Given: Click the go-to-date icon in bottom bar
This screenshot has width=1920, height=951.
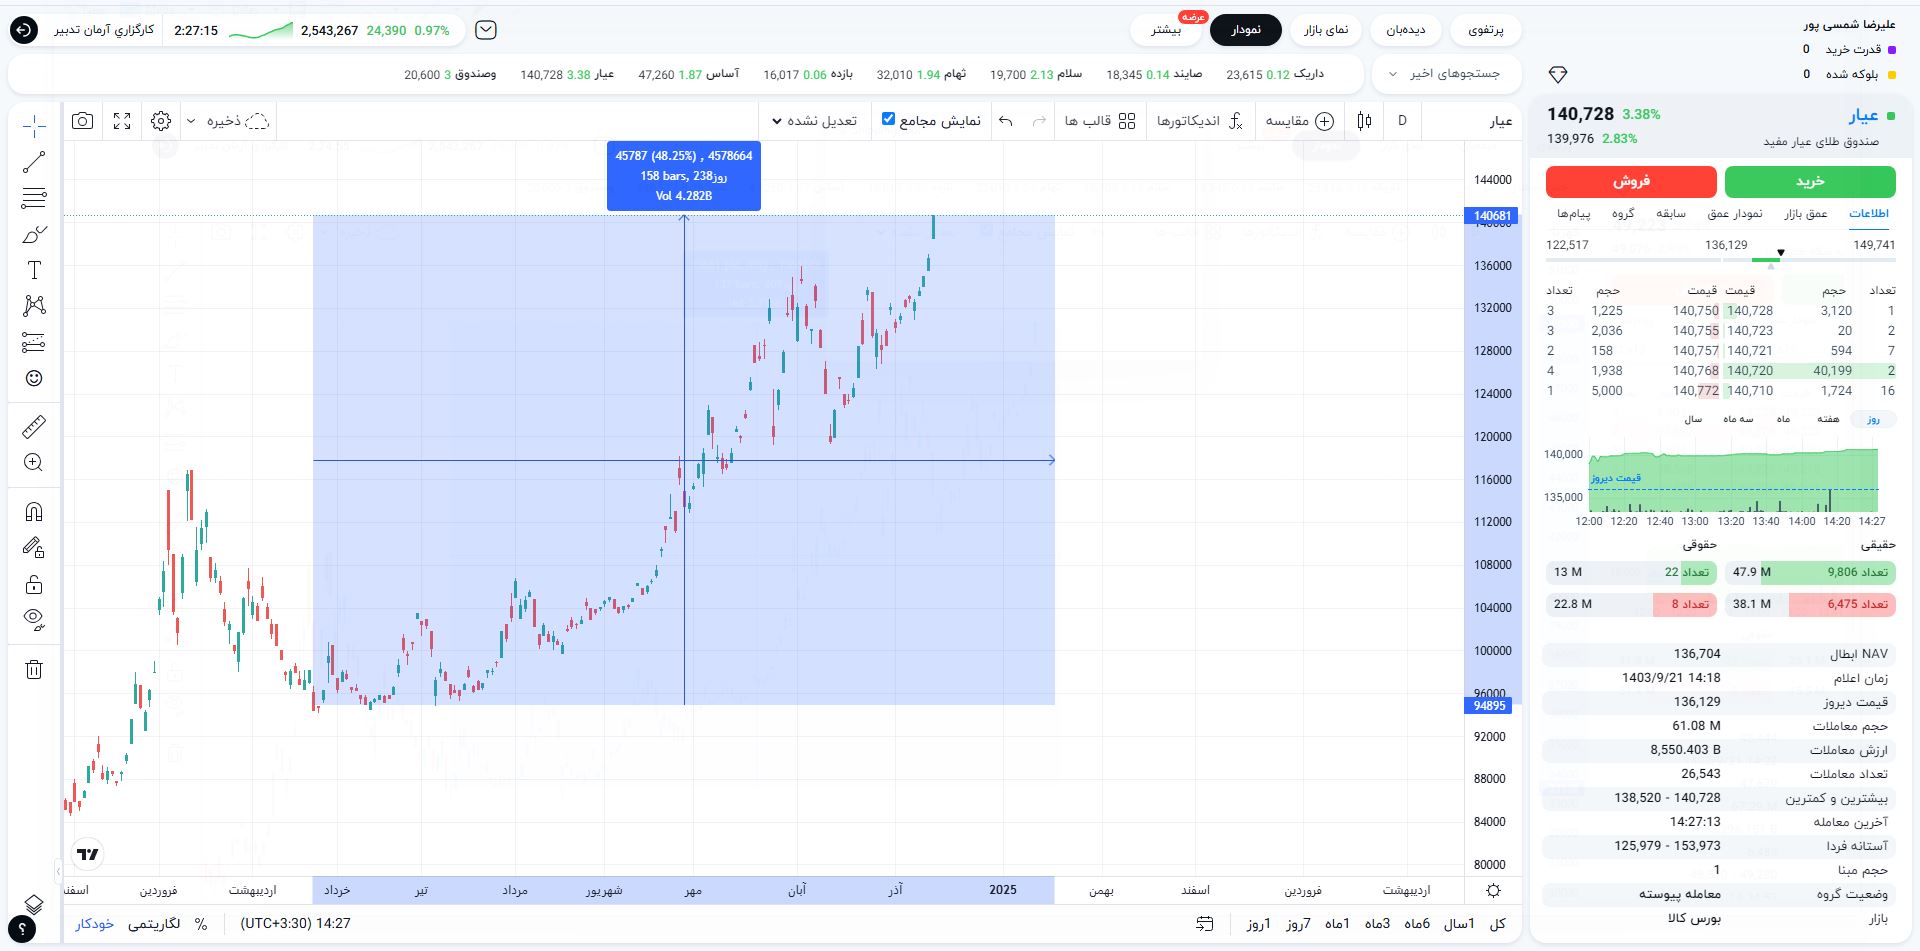Looking at the screenshot, I should pos(1205,924).
